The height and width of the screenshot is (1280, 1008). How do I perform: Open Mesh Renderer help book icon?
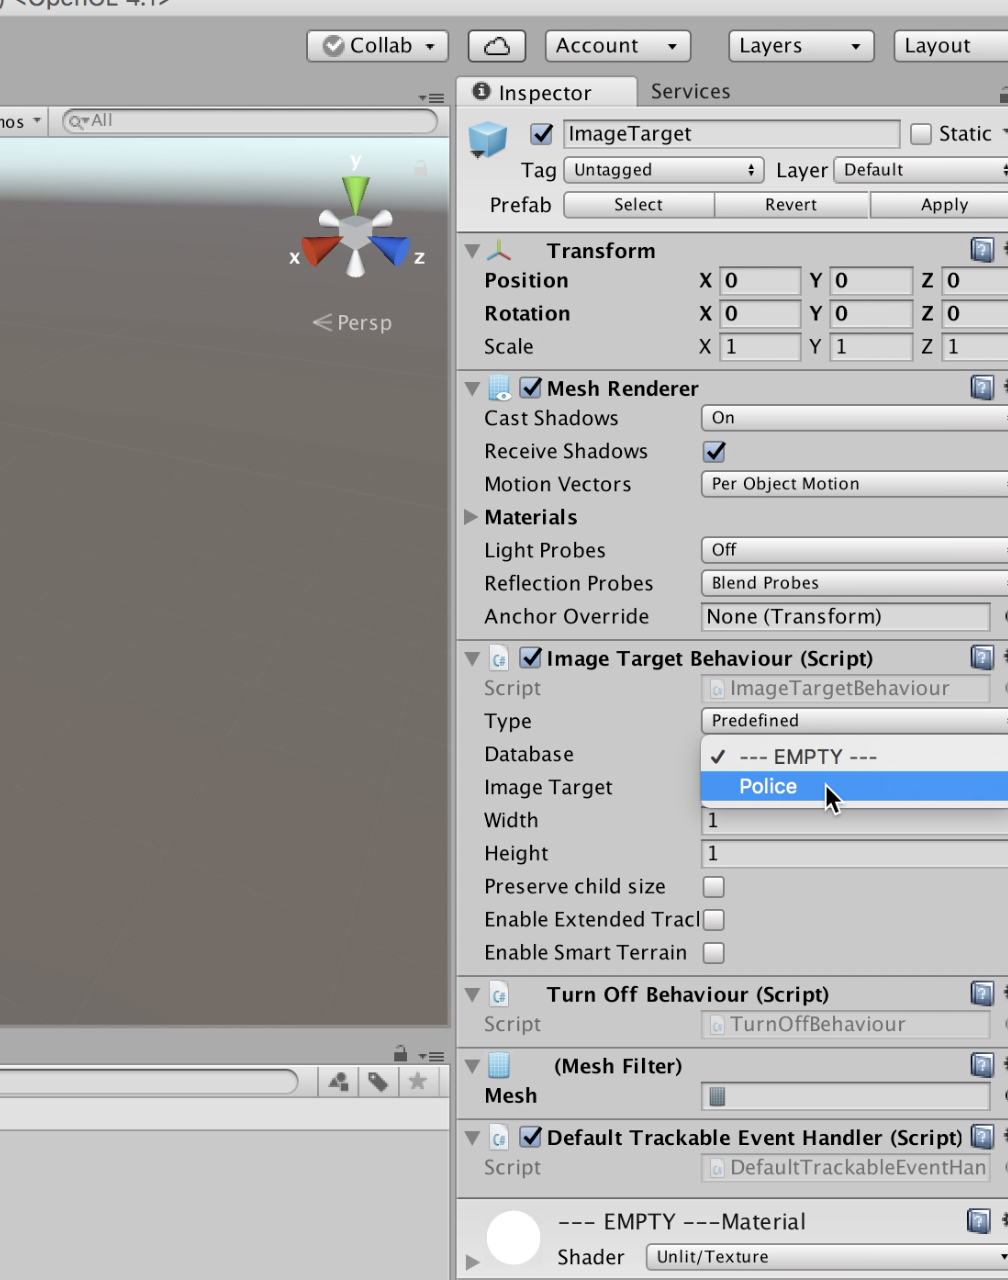(981, 388)
